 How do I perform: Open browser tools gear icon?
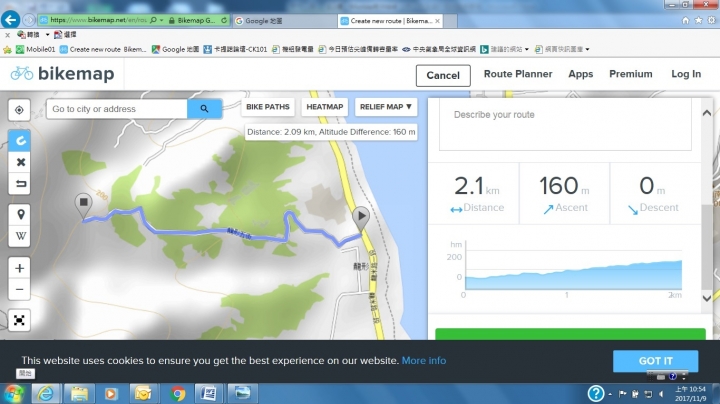click(x=711, y=21)
